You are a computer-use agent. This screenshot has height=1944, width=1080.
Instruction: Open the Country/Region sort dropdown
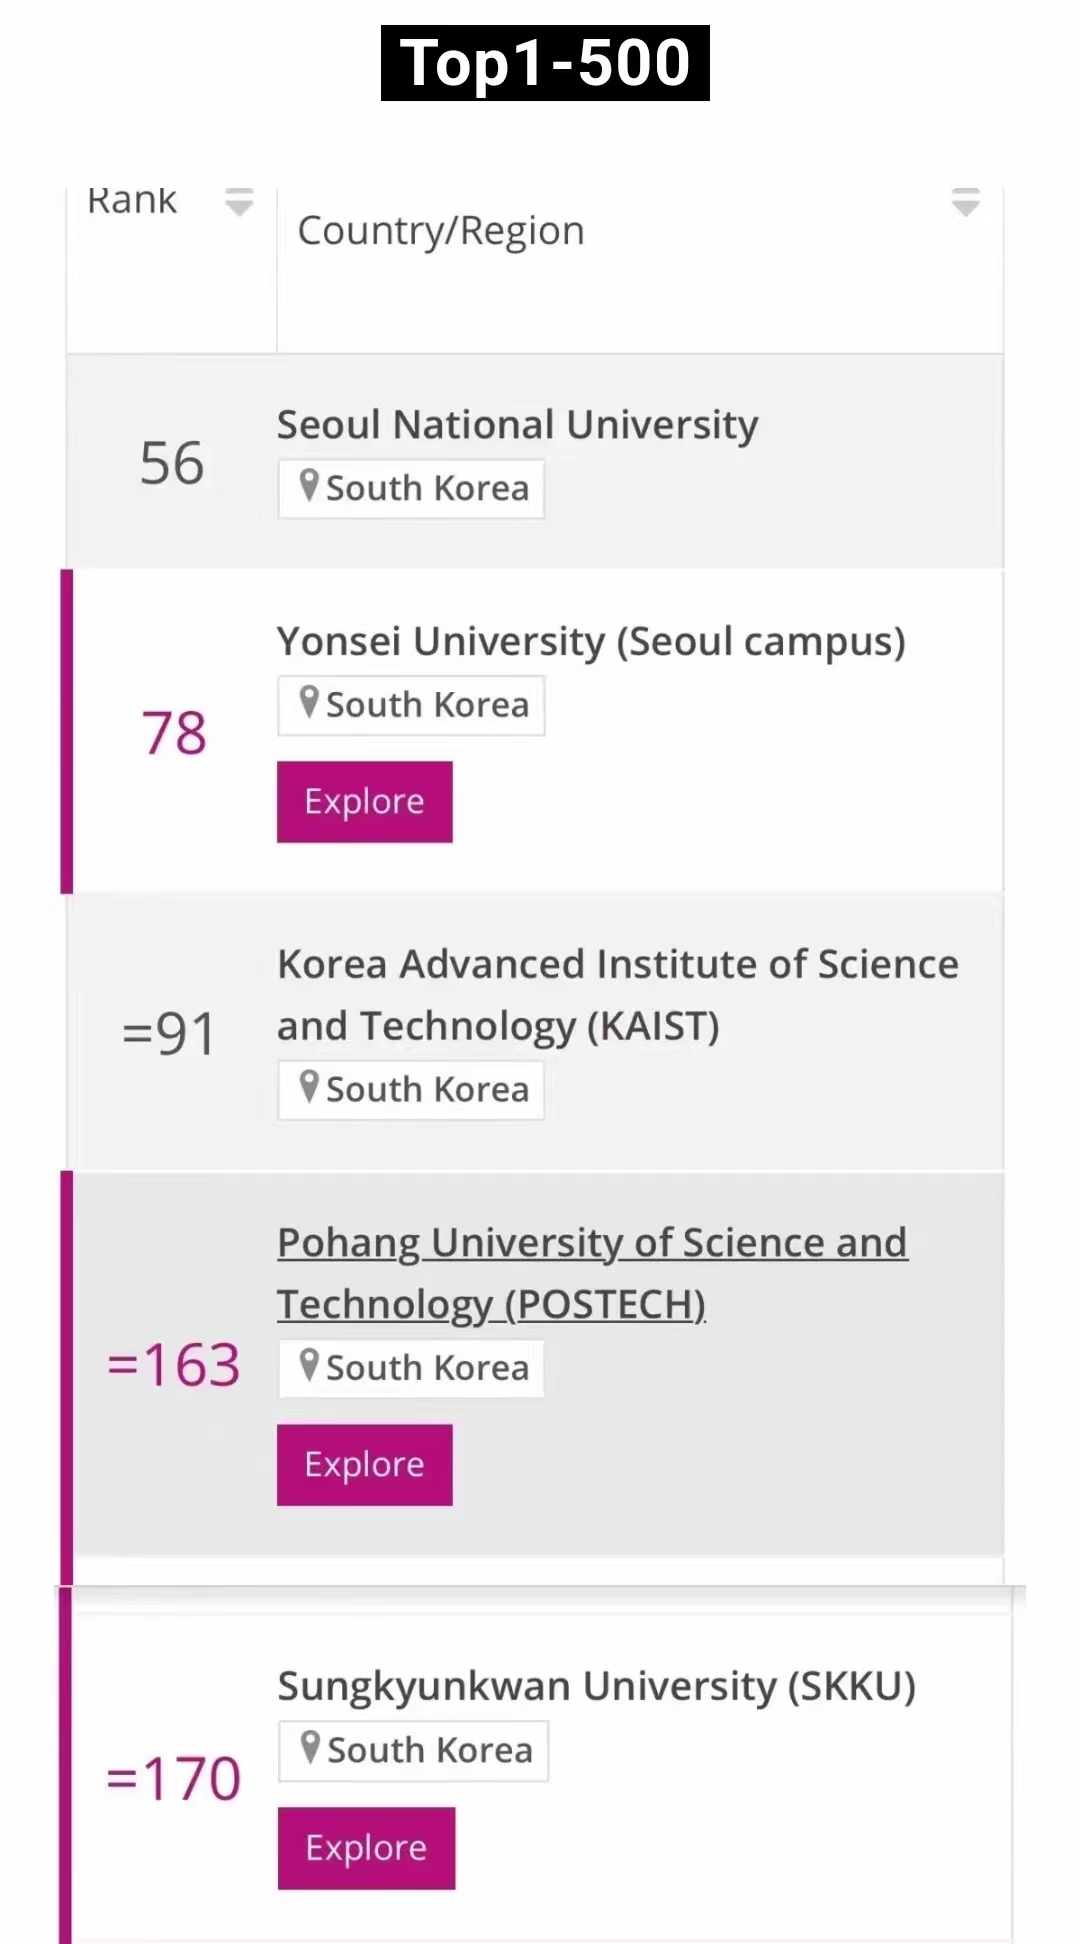point(965,202)
